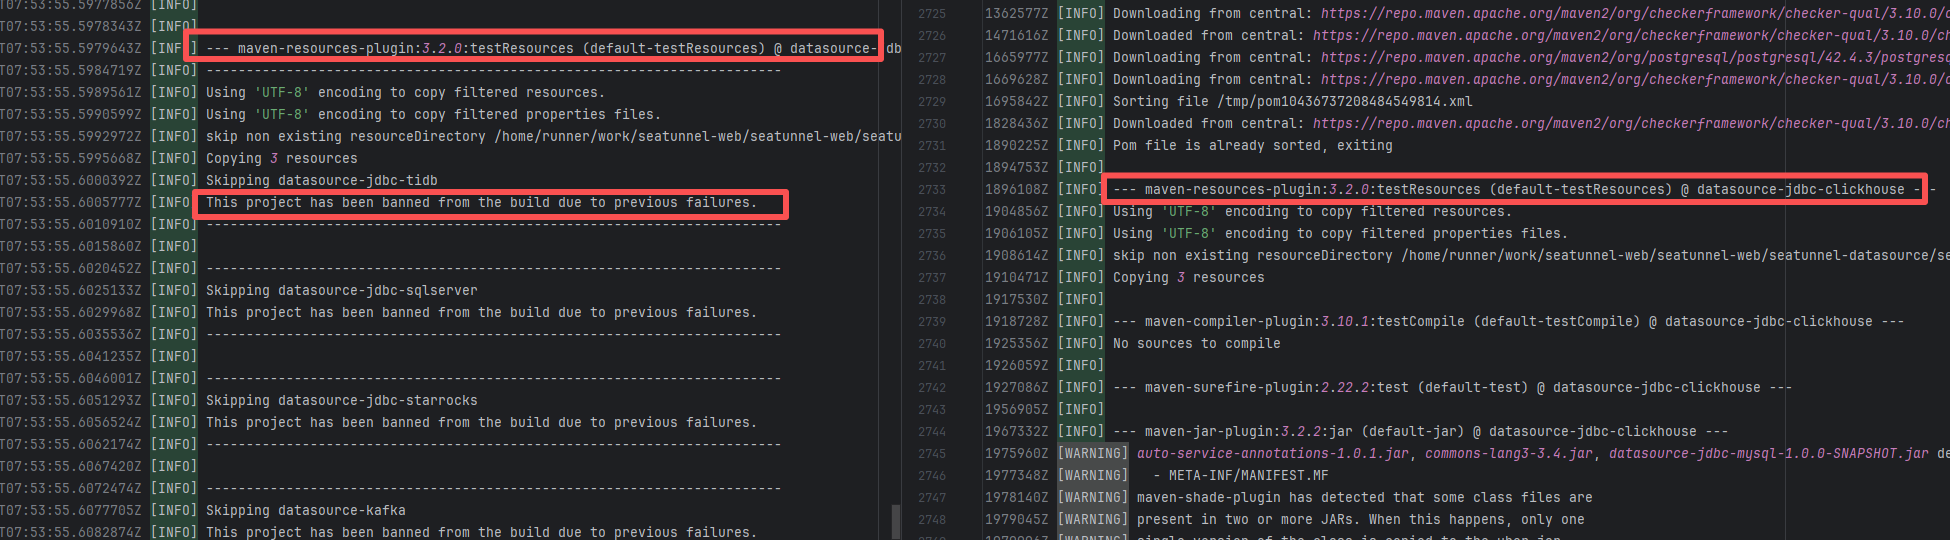Click the 'Skipping datasource-jdbc-sqlserver' log line
The height and width of the screenshot is (540, 1950).
tap(341, 291)
